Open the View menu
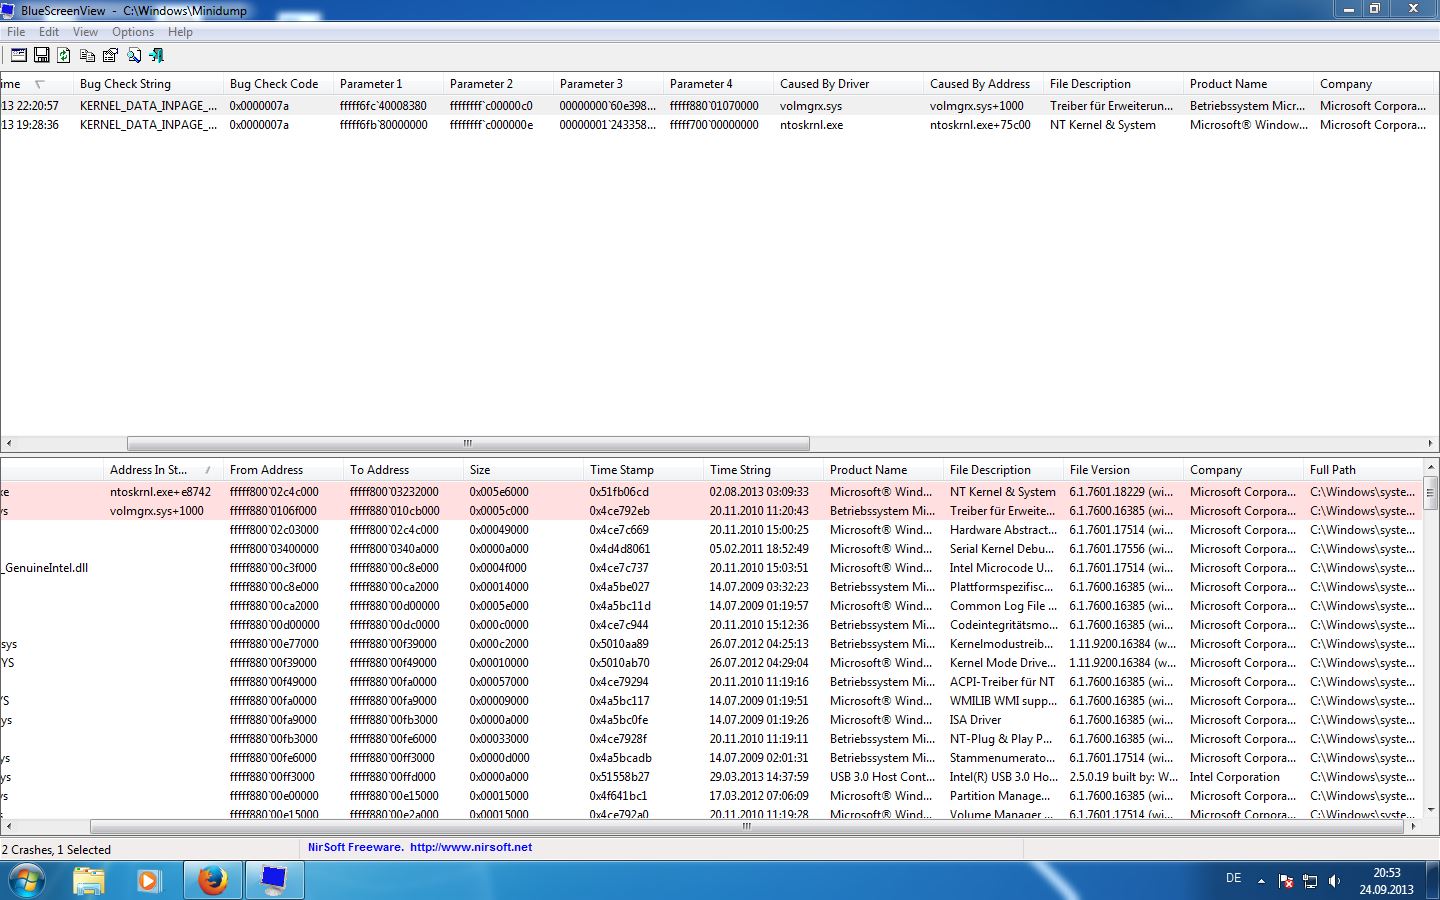Screen dimensions: 1440x900 tap(85, 32)
